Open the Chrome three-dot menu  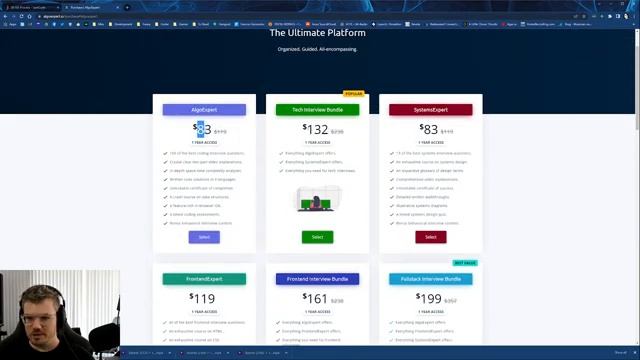click(634, 16)
